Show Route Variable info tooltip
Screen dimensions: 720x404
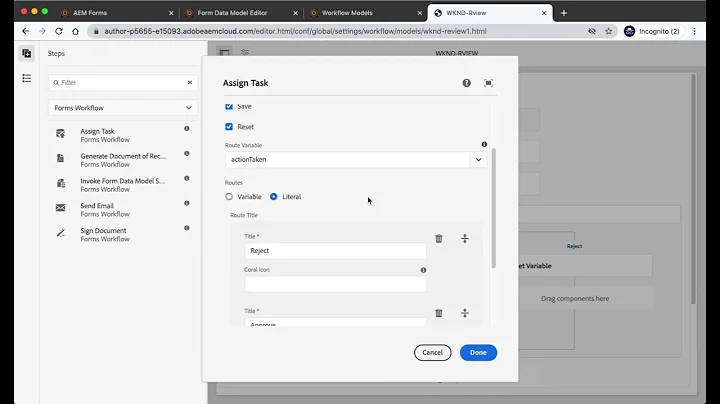pyautogui.click(x=484, y=144)
